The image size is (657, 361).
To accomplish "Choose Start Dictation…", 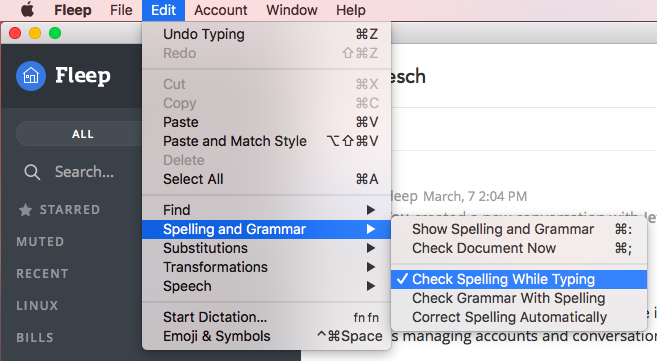I will pos(266,317).
